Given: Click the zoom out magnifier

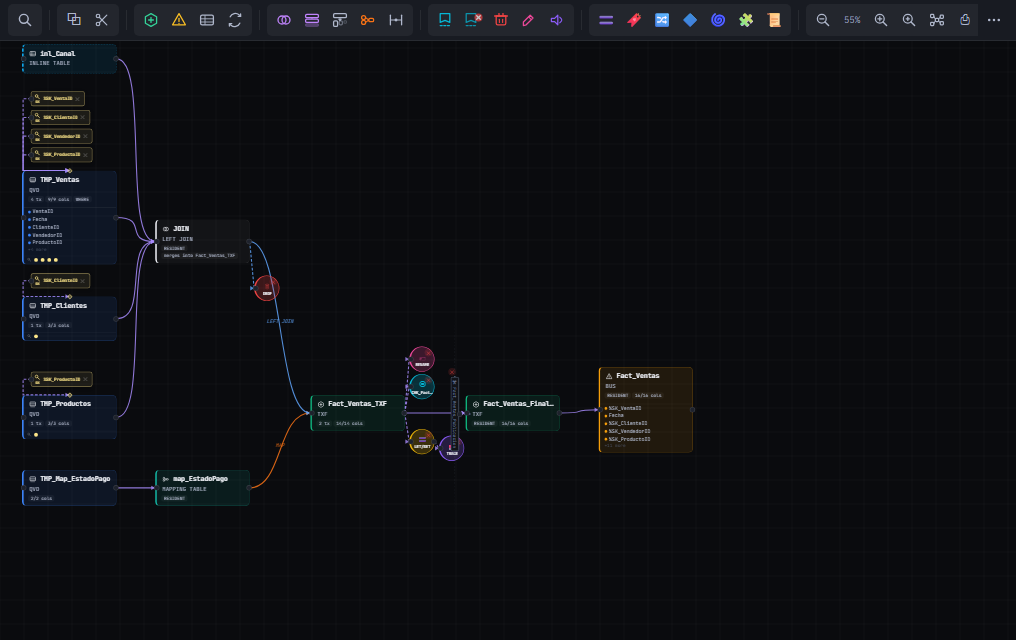Looking at the screenshot, I should click(823, 20).
